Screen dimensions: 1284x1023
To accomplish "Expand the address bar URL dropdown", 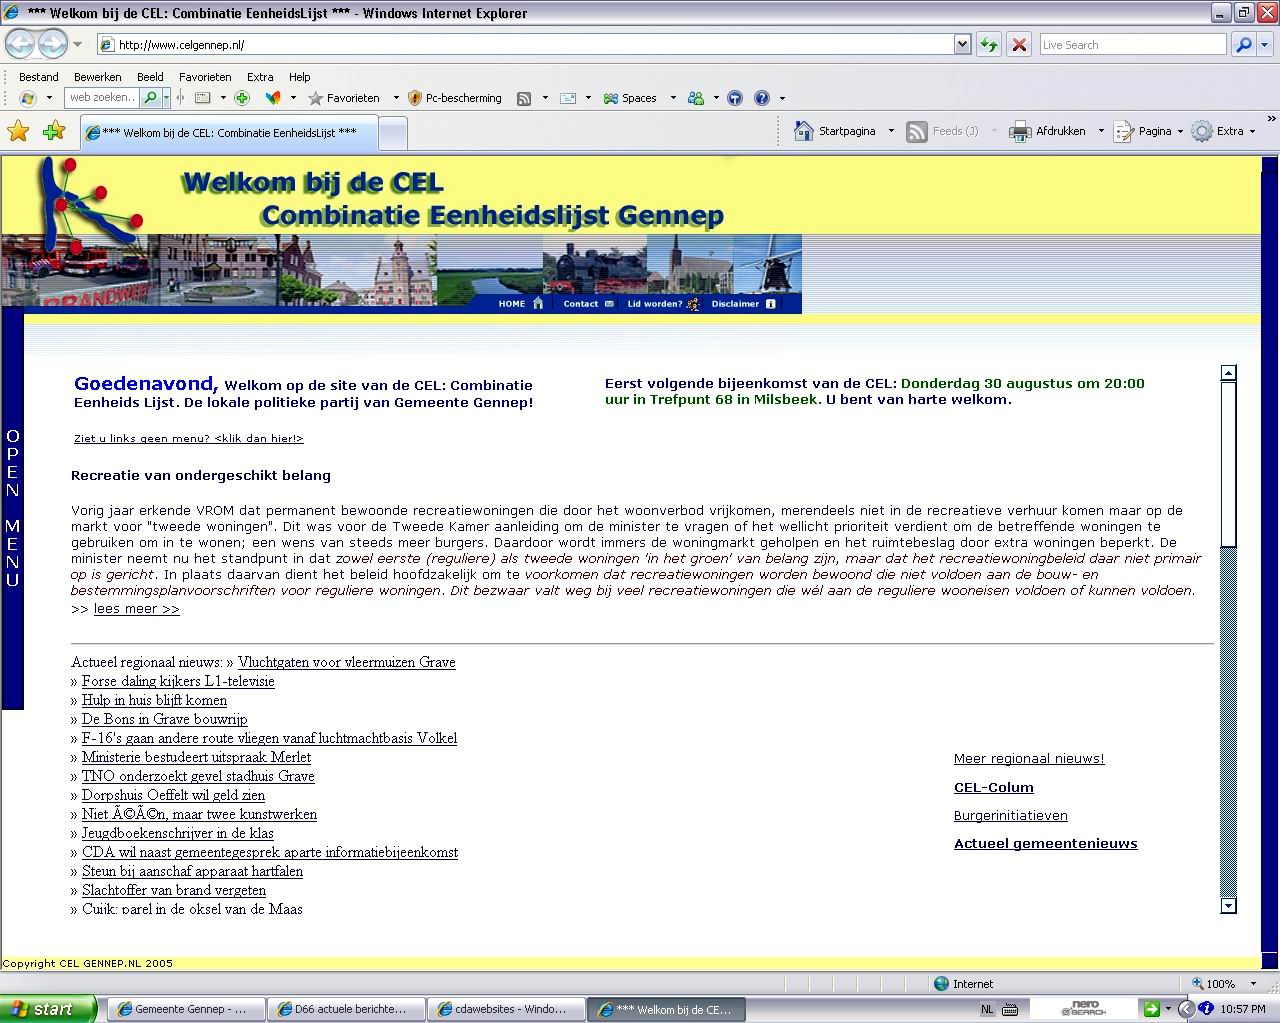I will pos(962,44).
